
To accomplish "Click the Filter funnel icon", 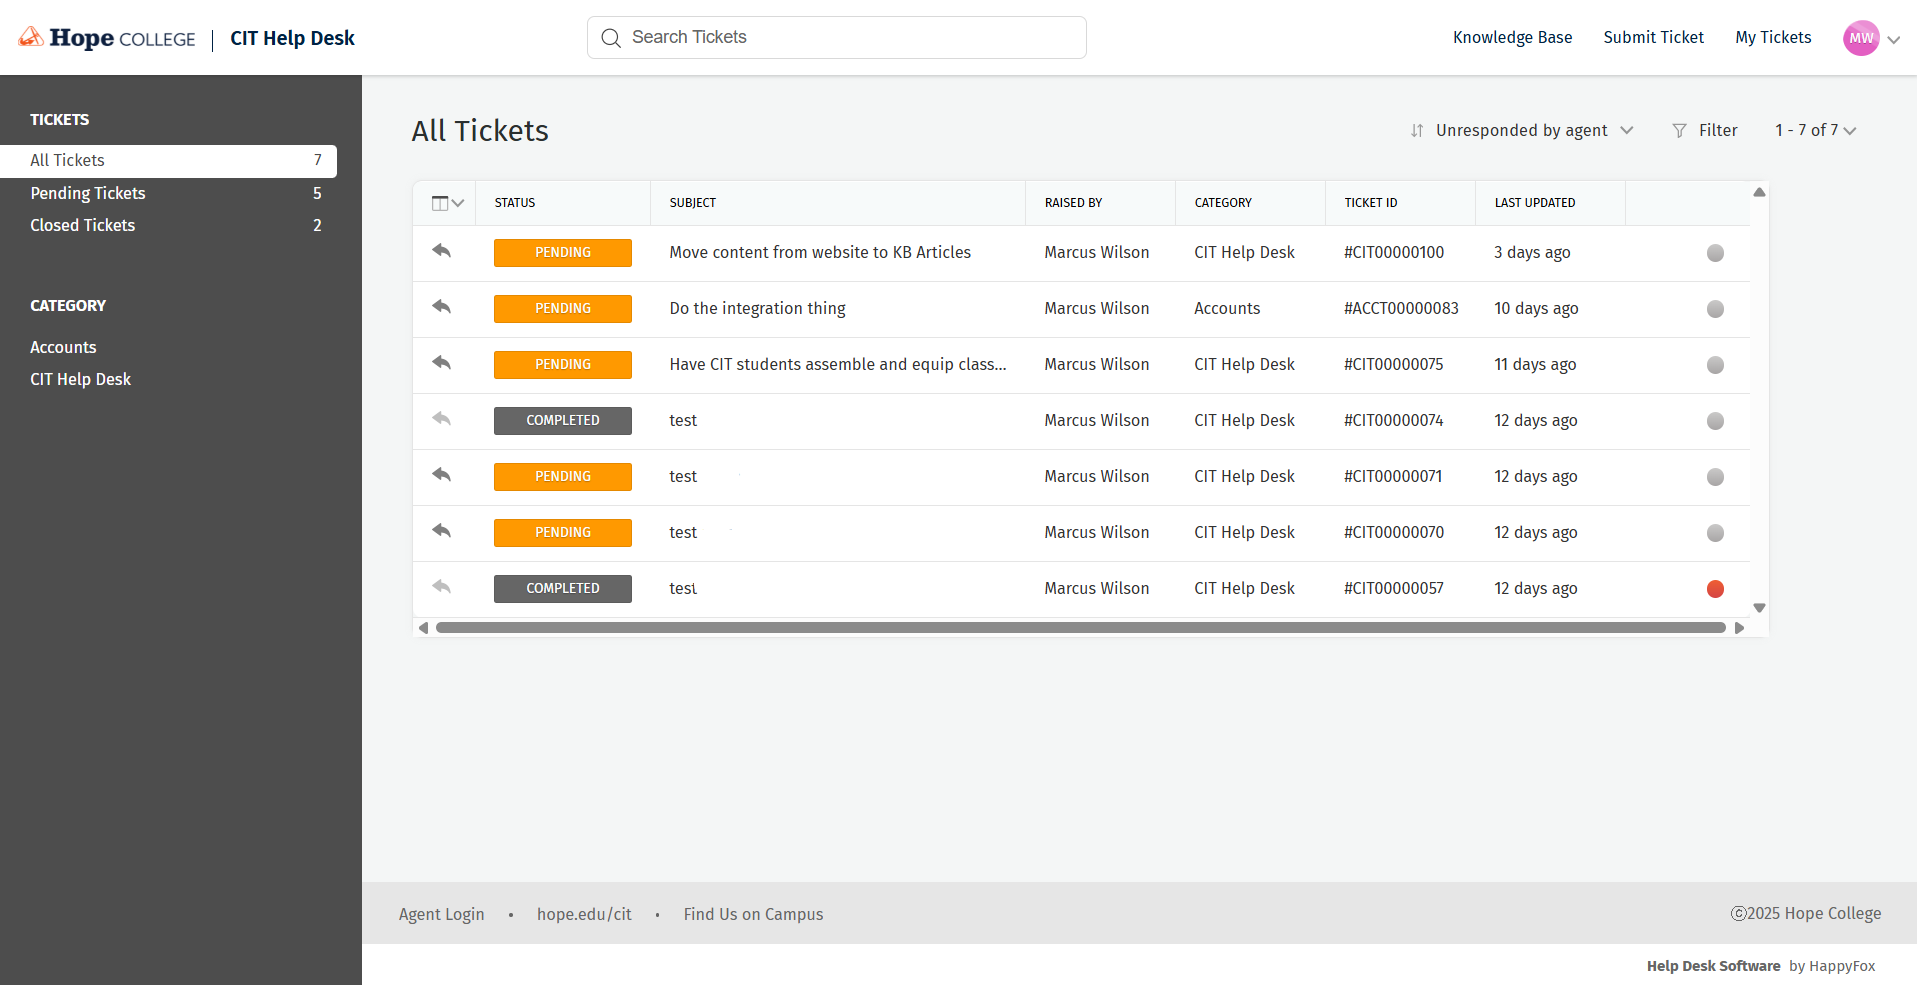I will (1679, 131).
